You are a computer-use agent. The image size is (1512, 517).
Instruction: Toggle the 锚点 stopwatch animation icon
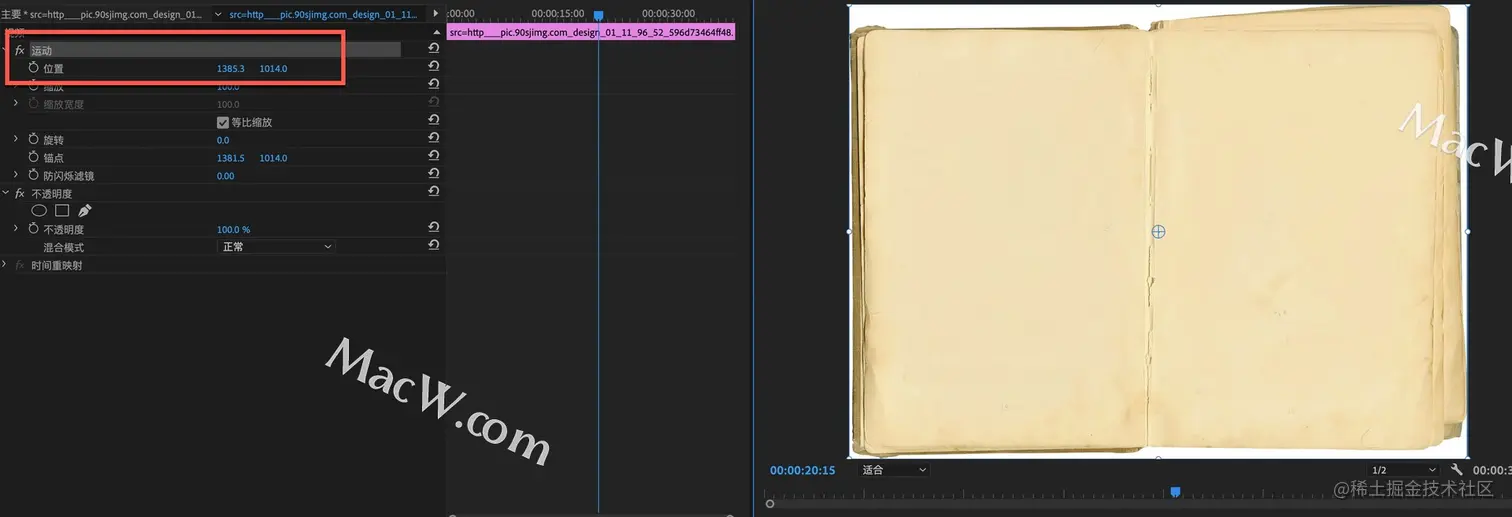(x=33, y=158)
